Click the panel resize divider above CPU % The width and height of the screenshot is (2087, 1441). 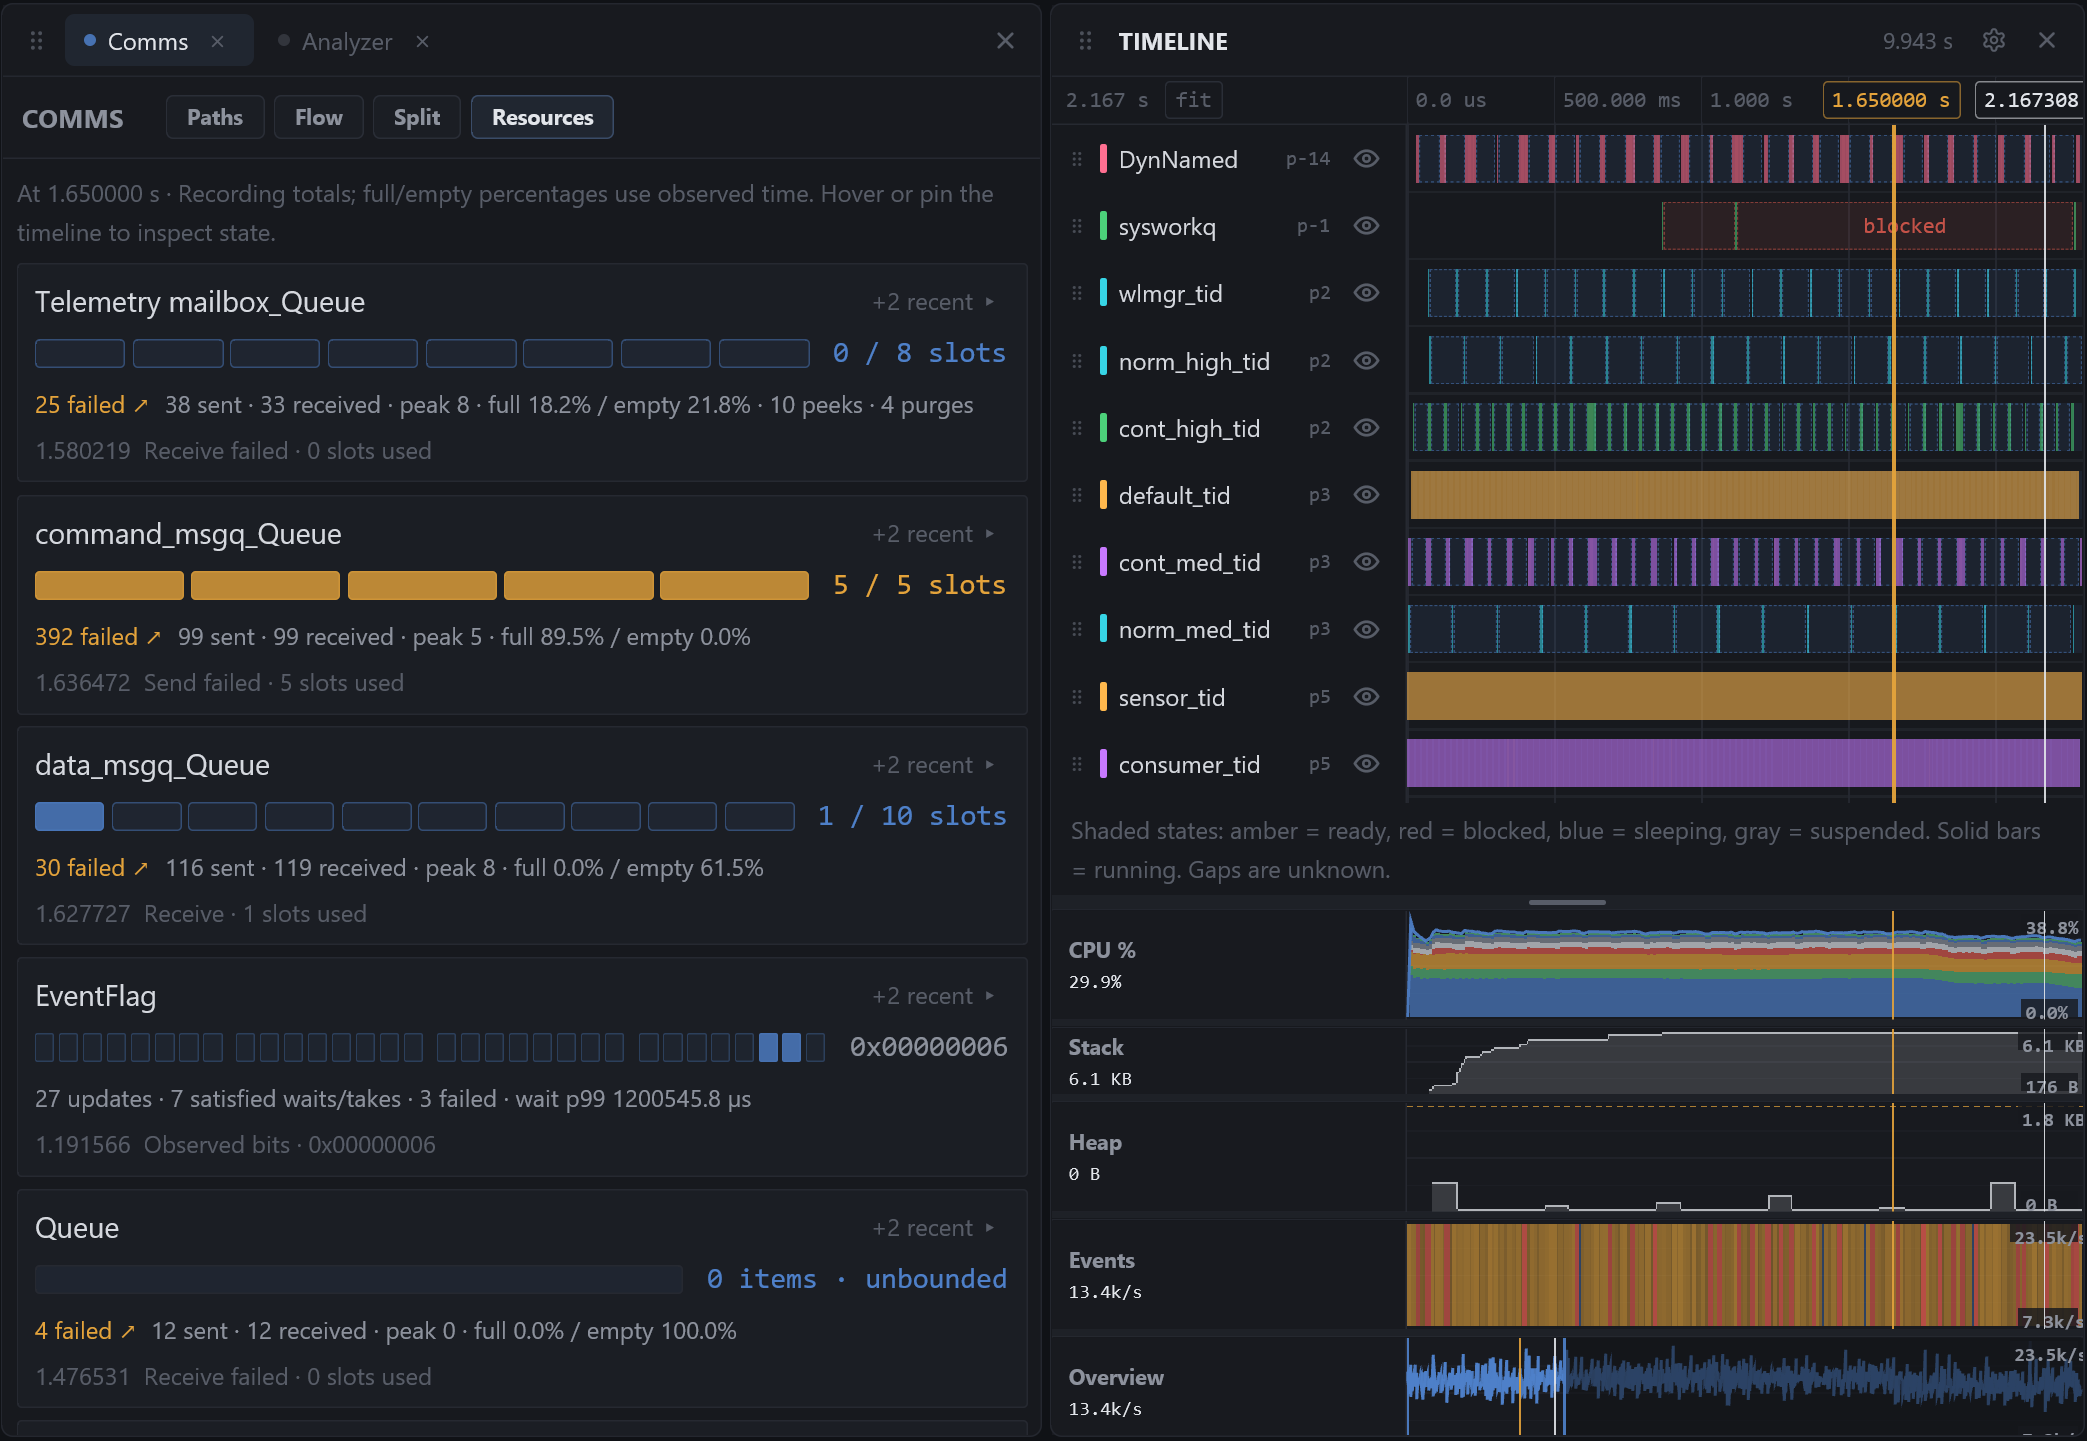(1567, 902)
